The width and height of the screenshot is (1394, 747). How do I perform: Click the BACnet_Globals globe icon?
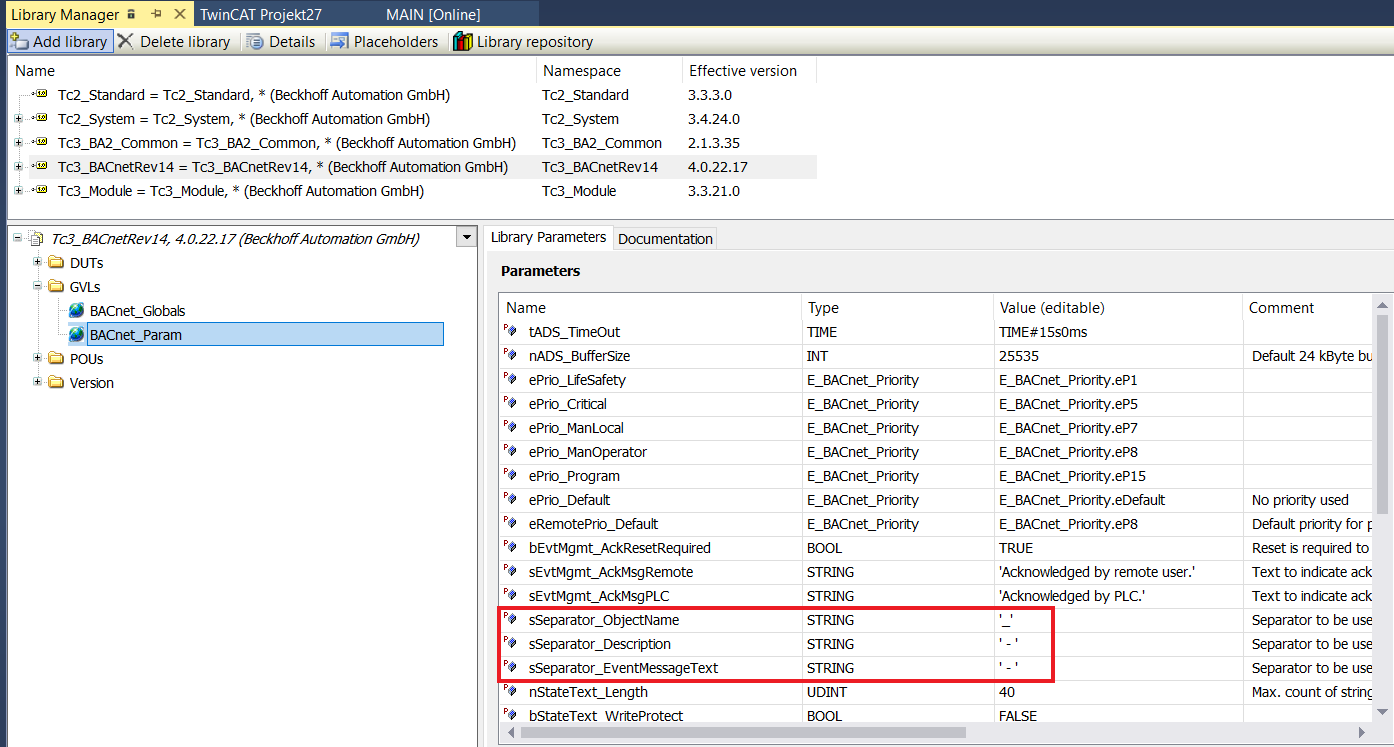(77, 311)
